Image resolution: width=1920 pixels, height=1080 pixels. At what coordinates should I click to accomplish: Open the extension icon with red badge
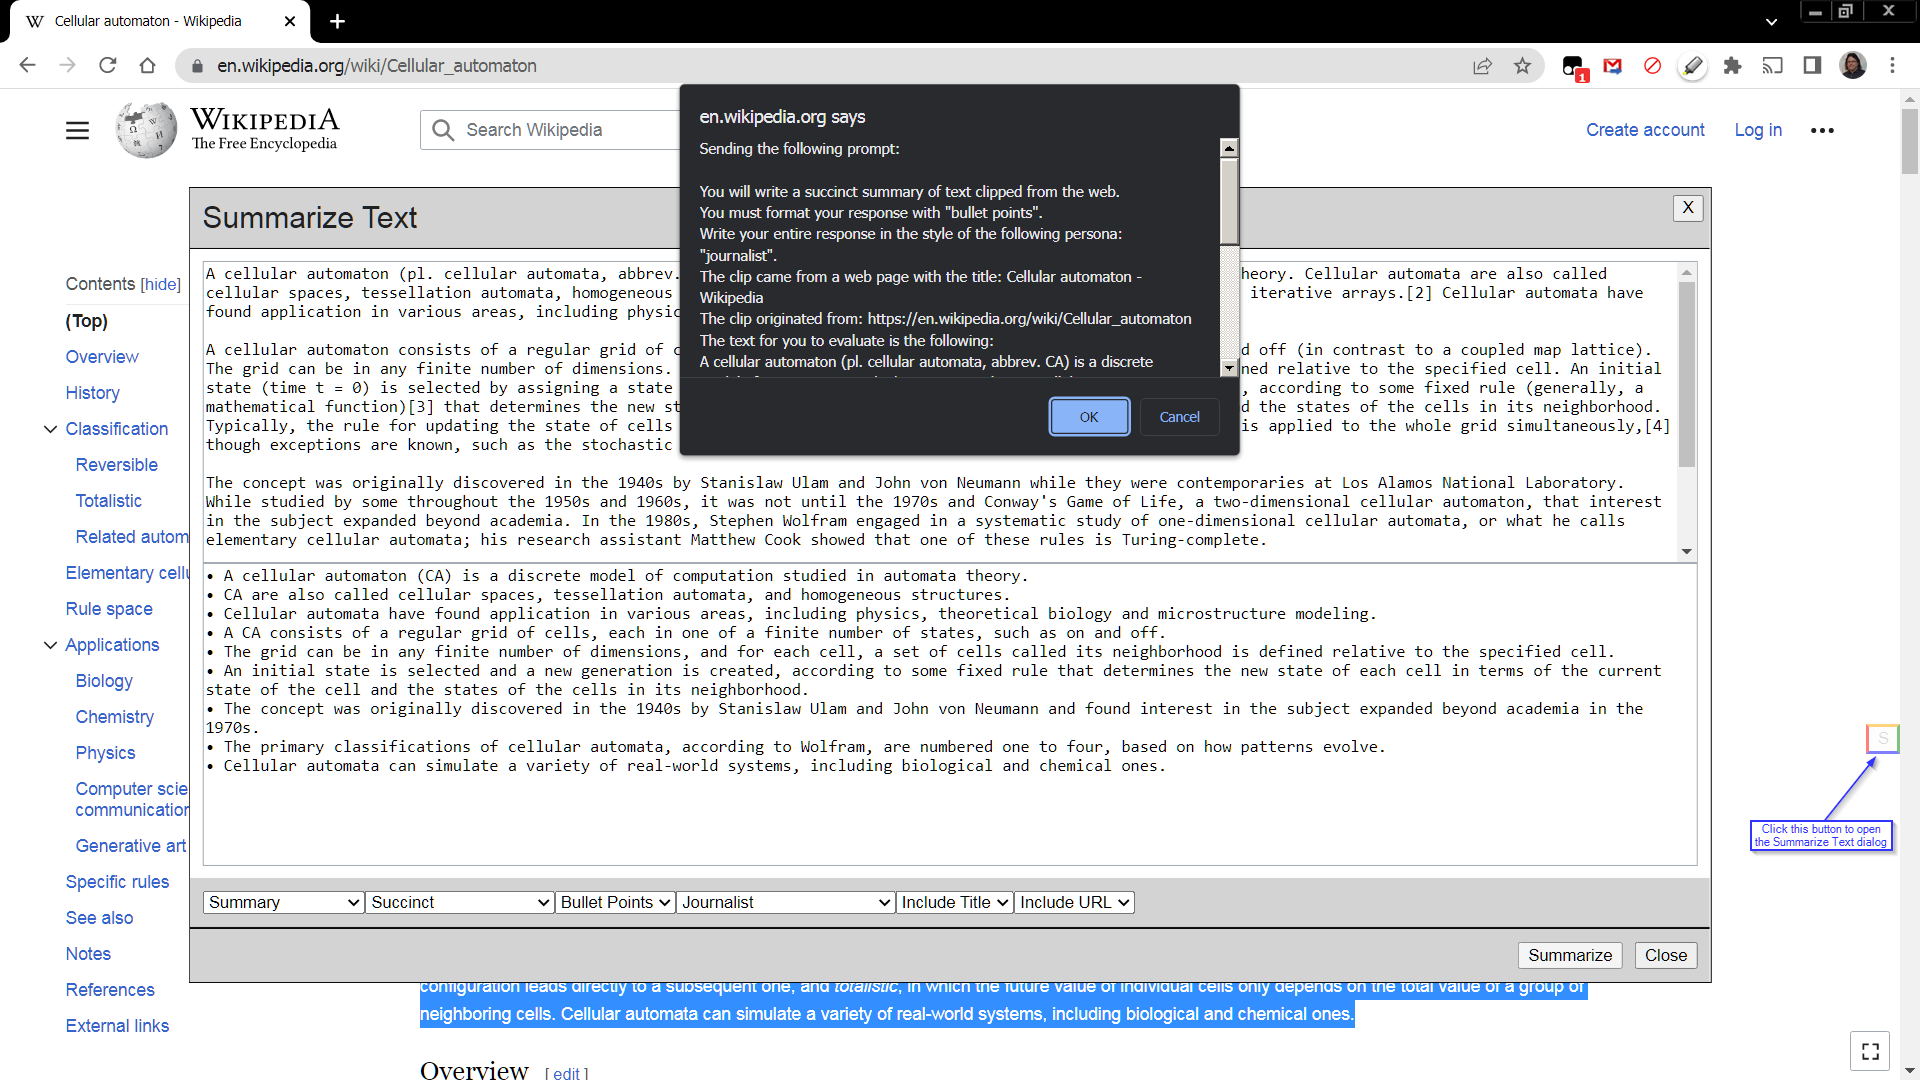(1573, 67)
